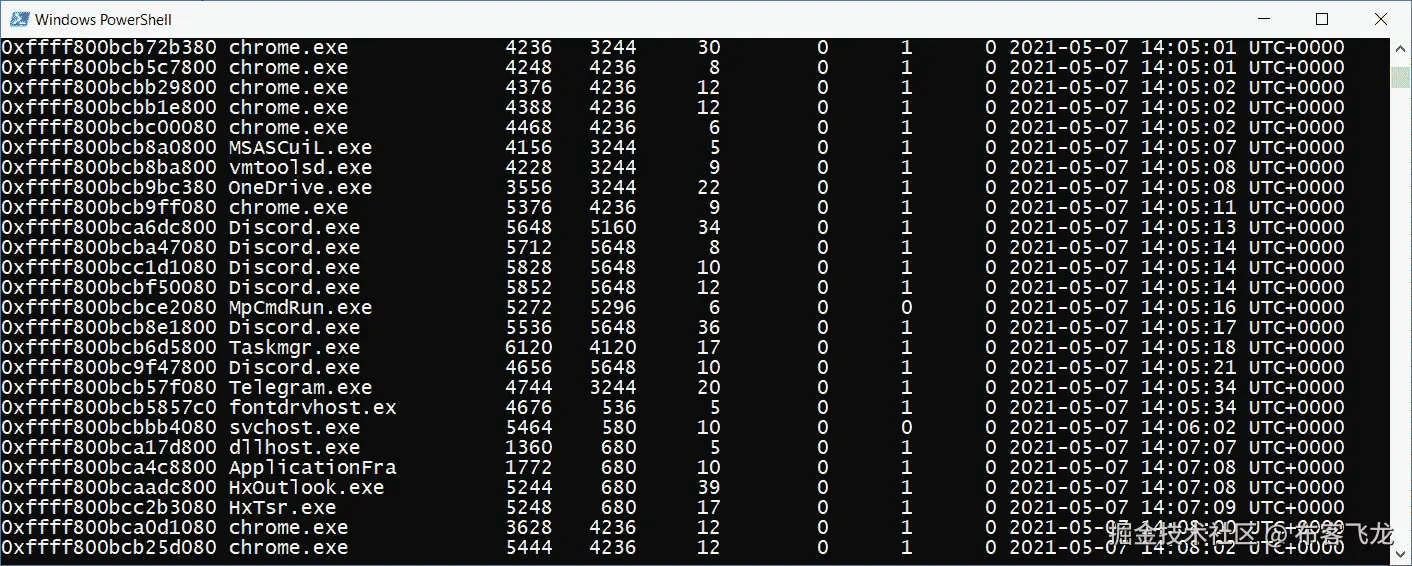Click the 'Windows PowerShell' title text
Image resolution: width=1412 pixels, height=566 pixels.
(x=103, y=19)
